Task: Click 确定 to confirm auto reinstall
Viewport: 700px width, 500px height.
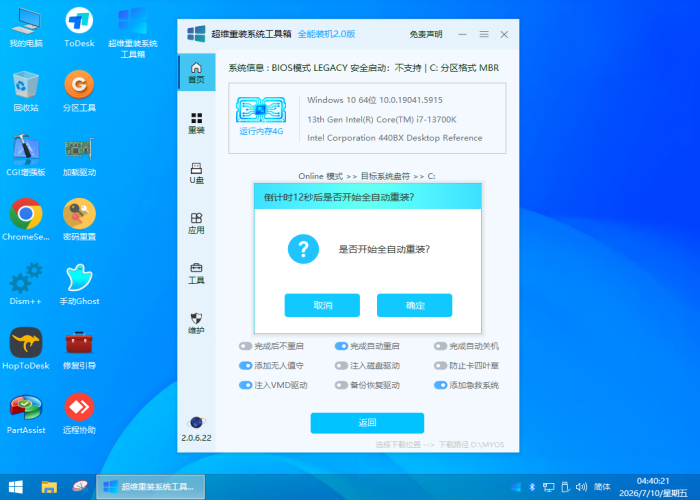Action: coord(414,305)
